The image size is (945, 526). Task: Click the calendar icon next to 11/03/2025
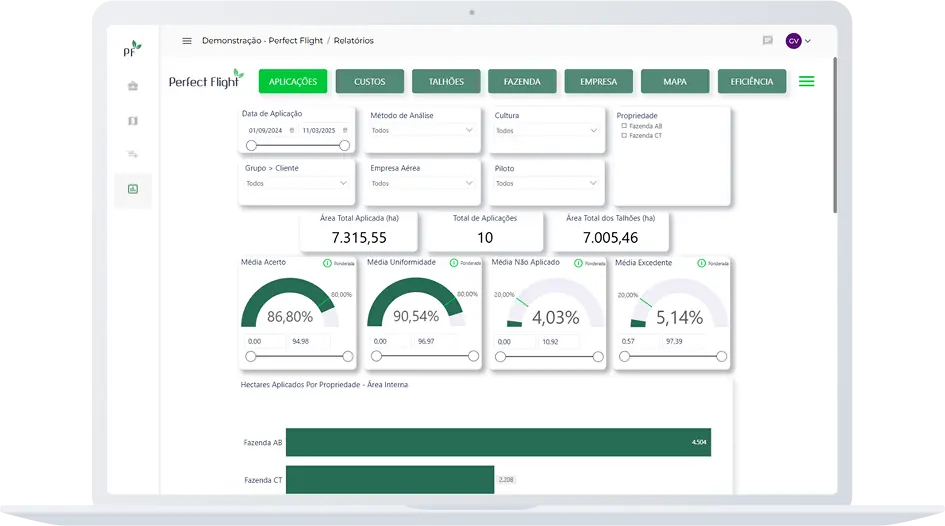pos(345,130)
